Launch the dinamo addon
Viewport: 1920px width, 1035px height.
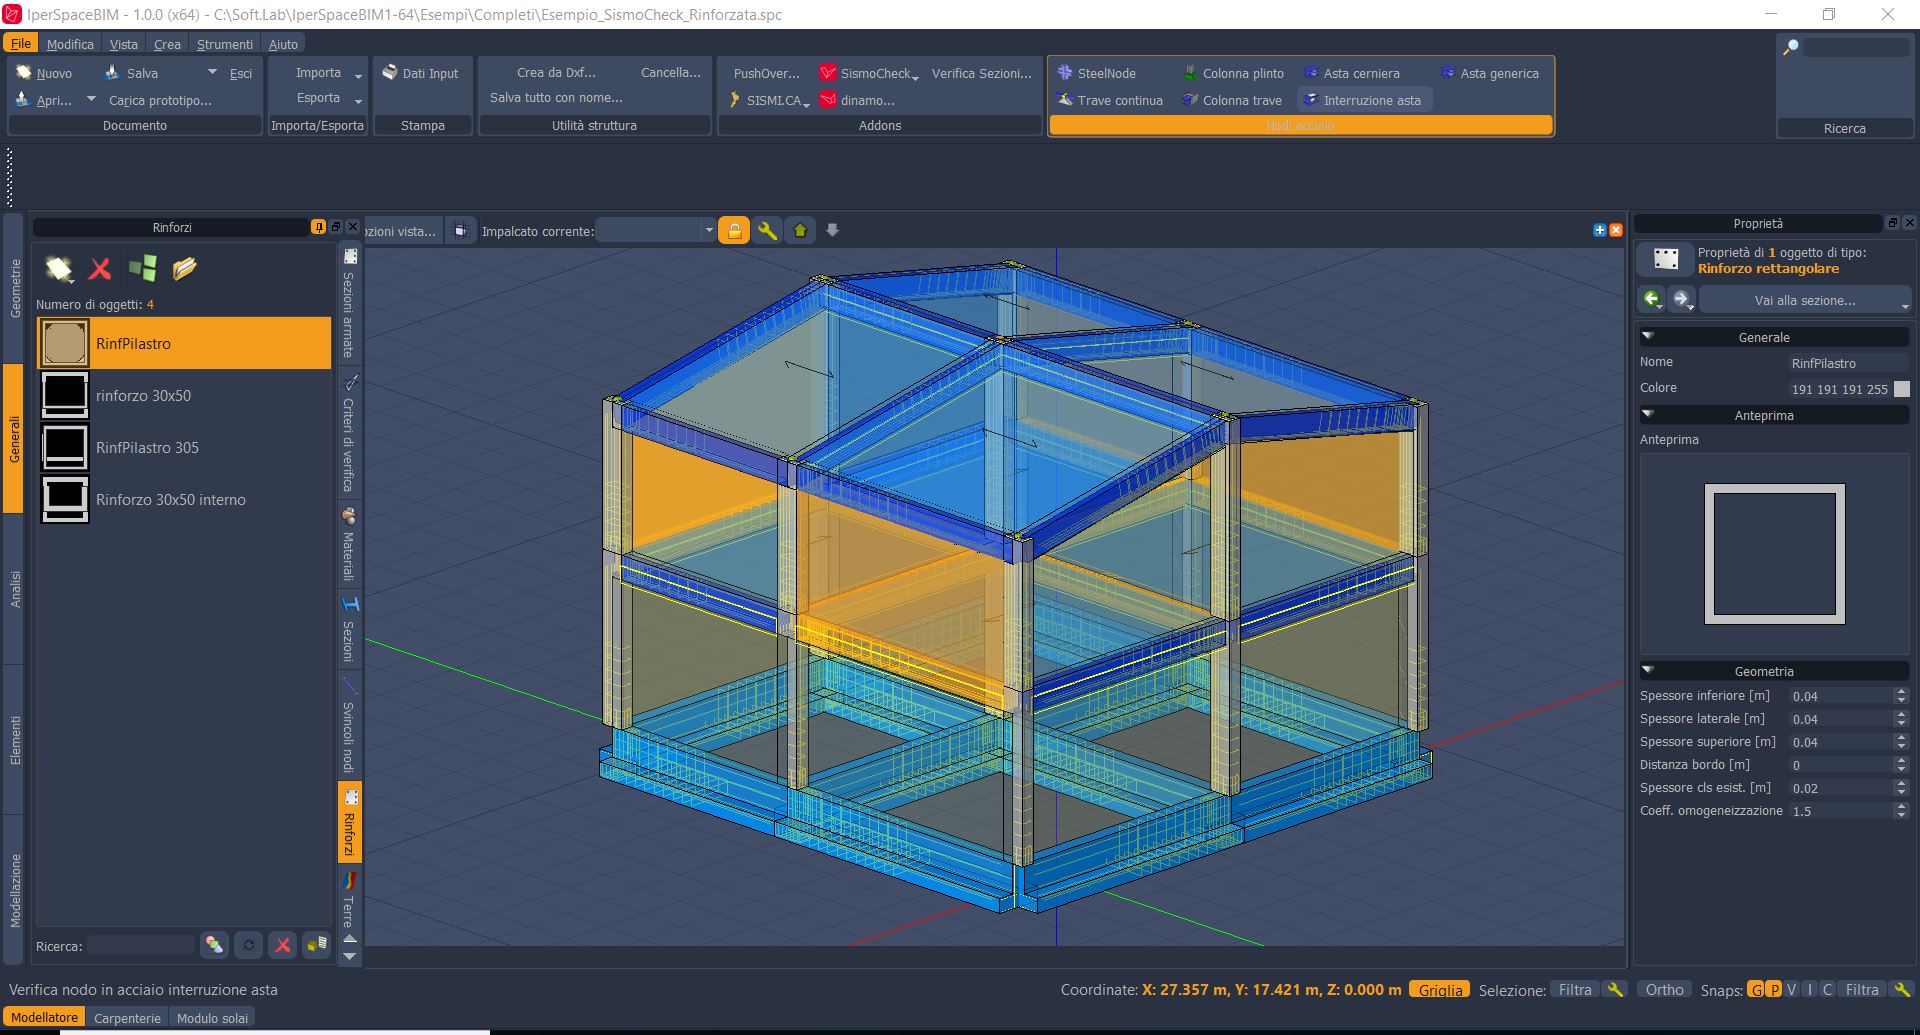(x=857, y=100)
